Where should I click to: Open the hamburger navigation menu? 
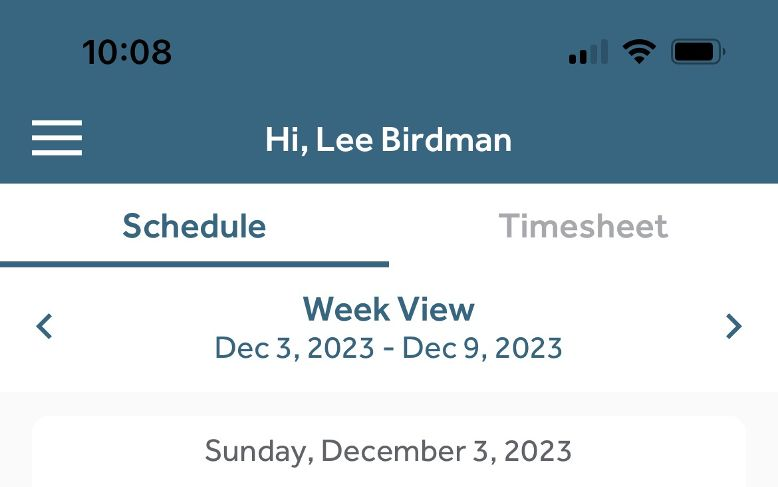click(x=57, y=138)
